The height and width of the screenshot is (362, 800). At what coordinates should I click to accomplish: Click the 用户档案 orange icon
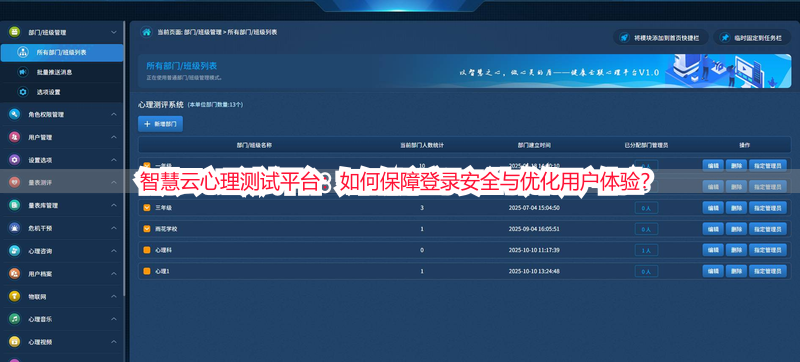pos(14,274)
